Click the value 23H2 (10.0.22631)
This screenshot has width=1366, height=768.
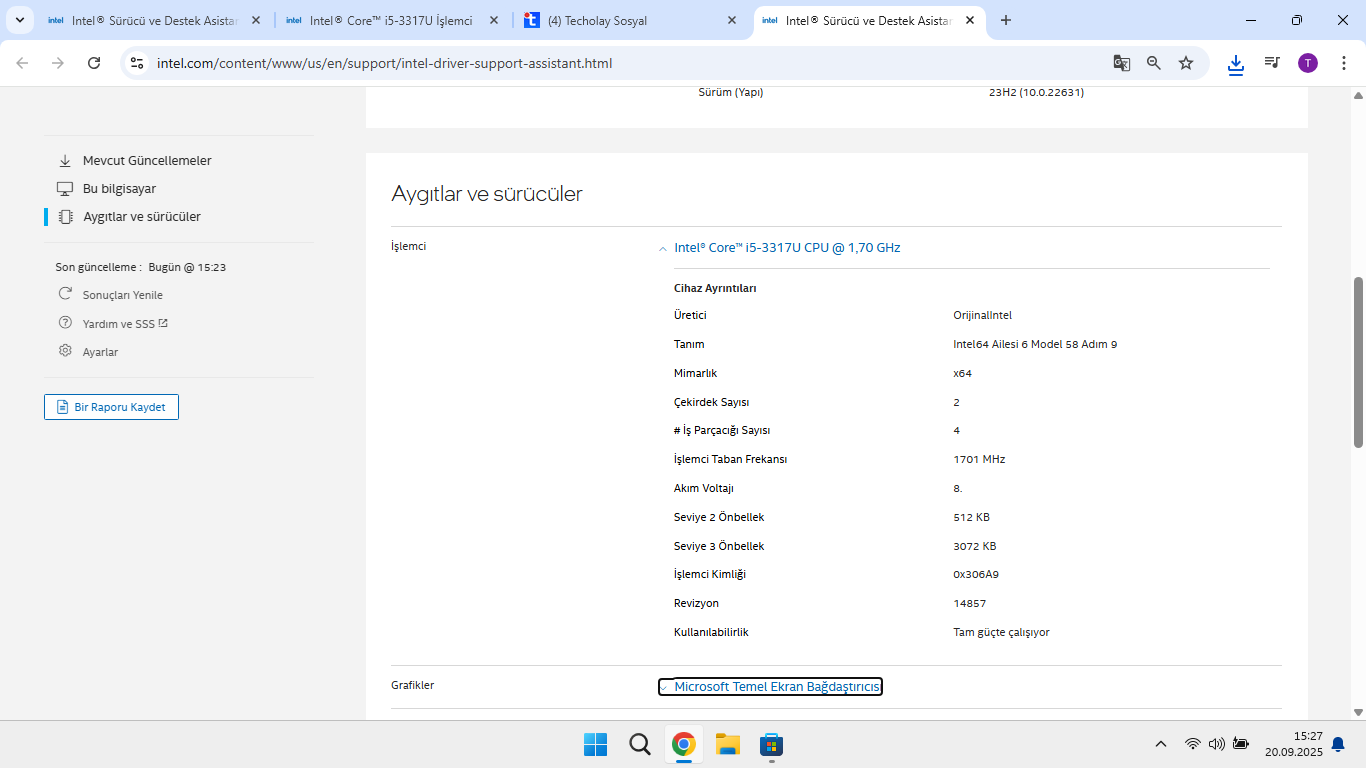(1036, 92)
